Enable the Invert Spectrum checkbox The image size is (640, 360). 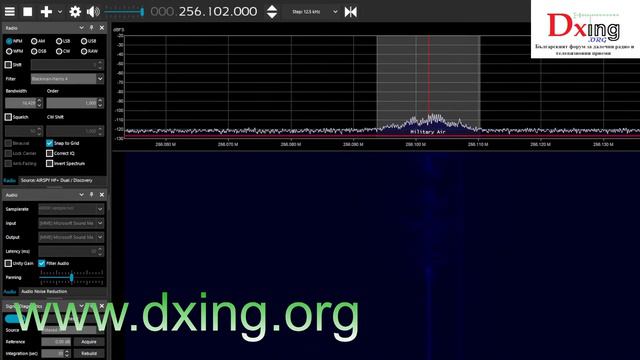point(49,164)
